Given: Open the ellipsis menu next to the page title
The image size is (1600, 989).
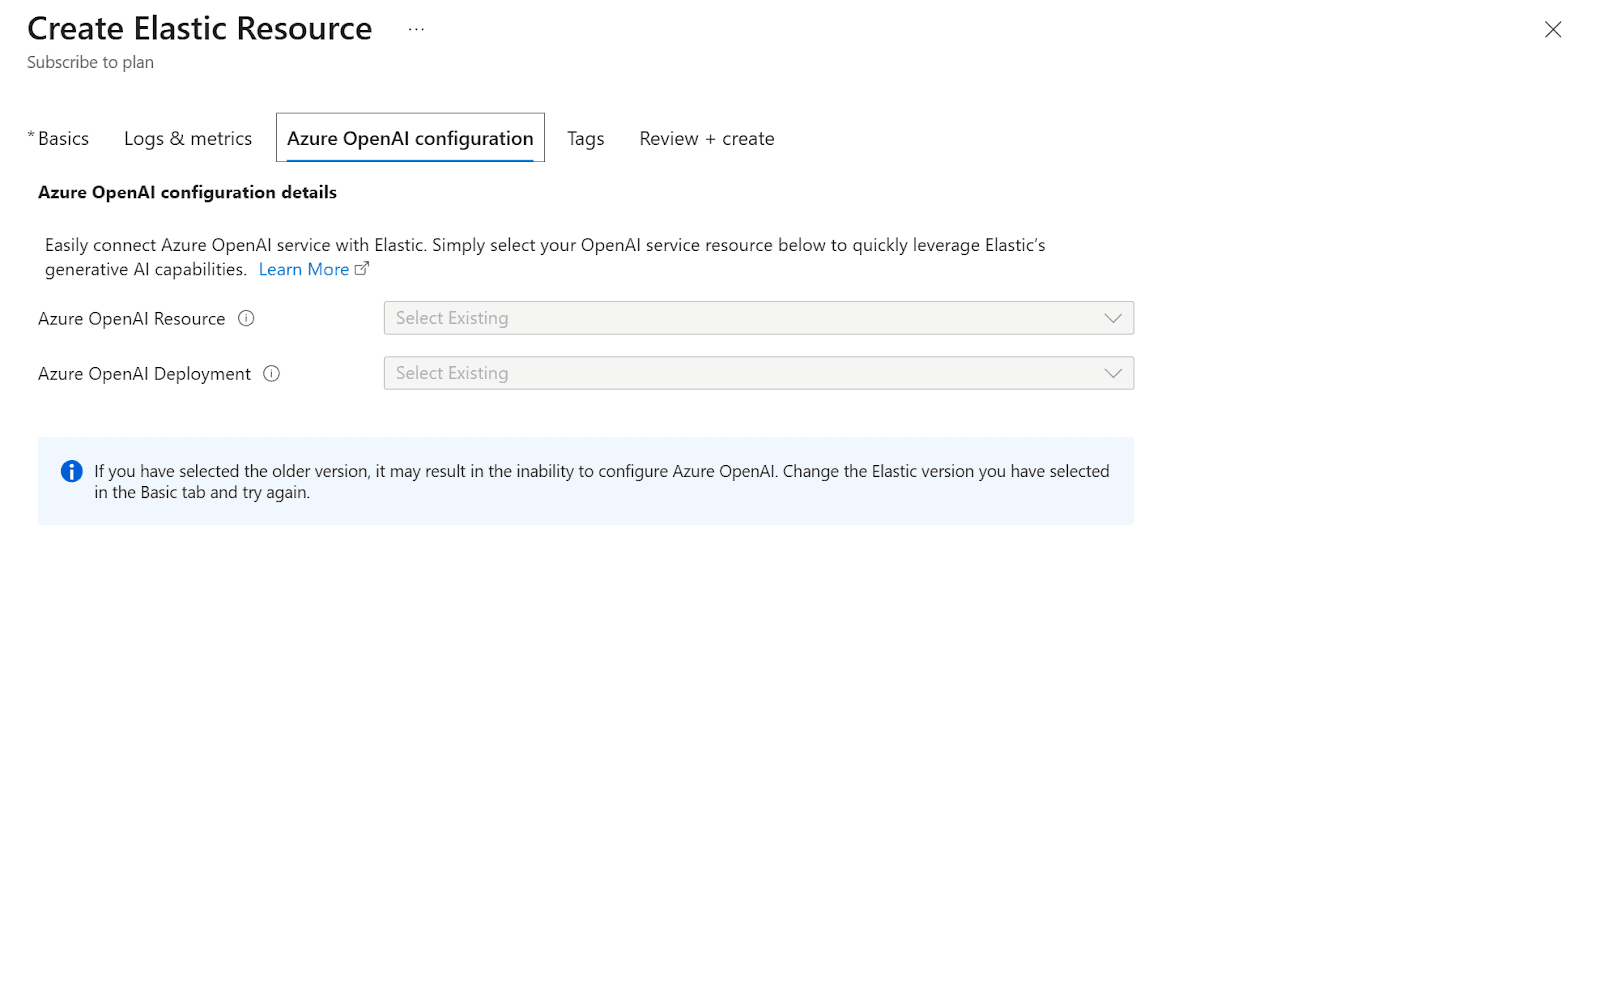Looking at the screenshot, I should coord(415,29).
